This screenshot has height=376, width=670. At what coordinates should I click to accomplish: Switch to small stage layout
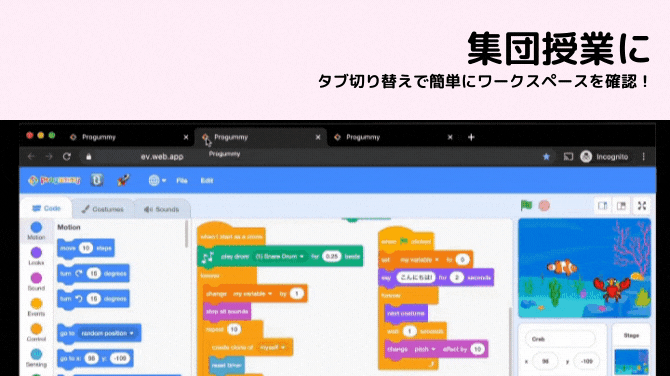[x=602, y=206]
